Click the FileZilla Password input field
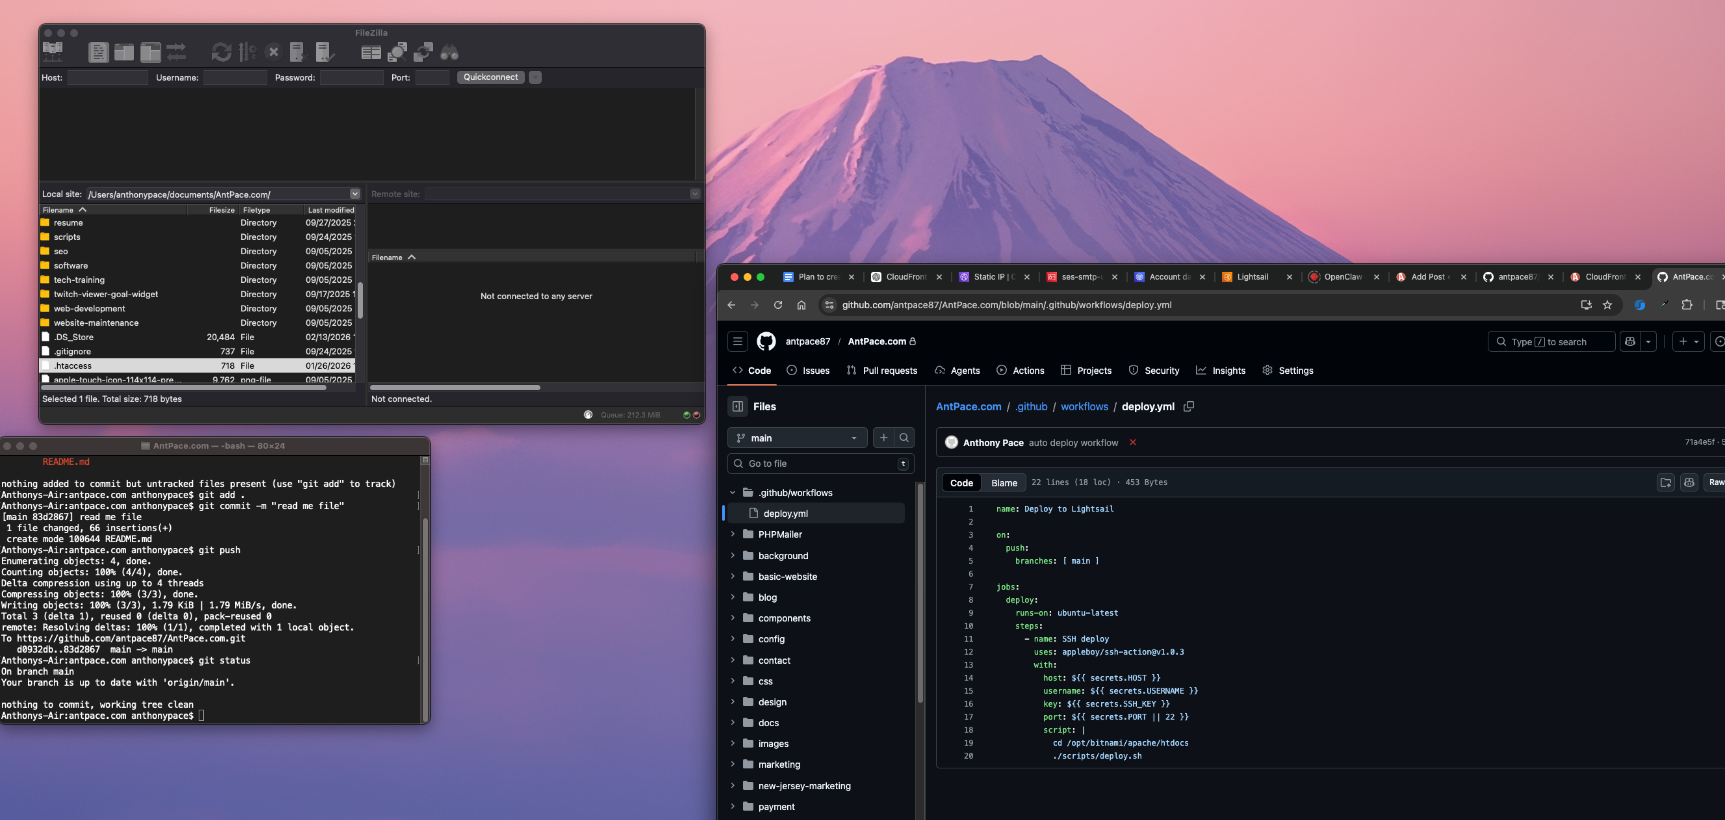1725x820 pixels. (x=351, y=77)
